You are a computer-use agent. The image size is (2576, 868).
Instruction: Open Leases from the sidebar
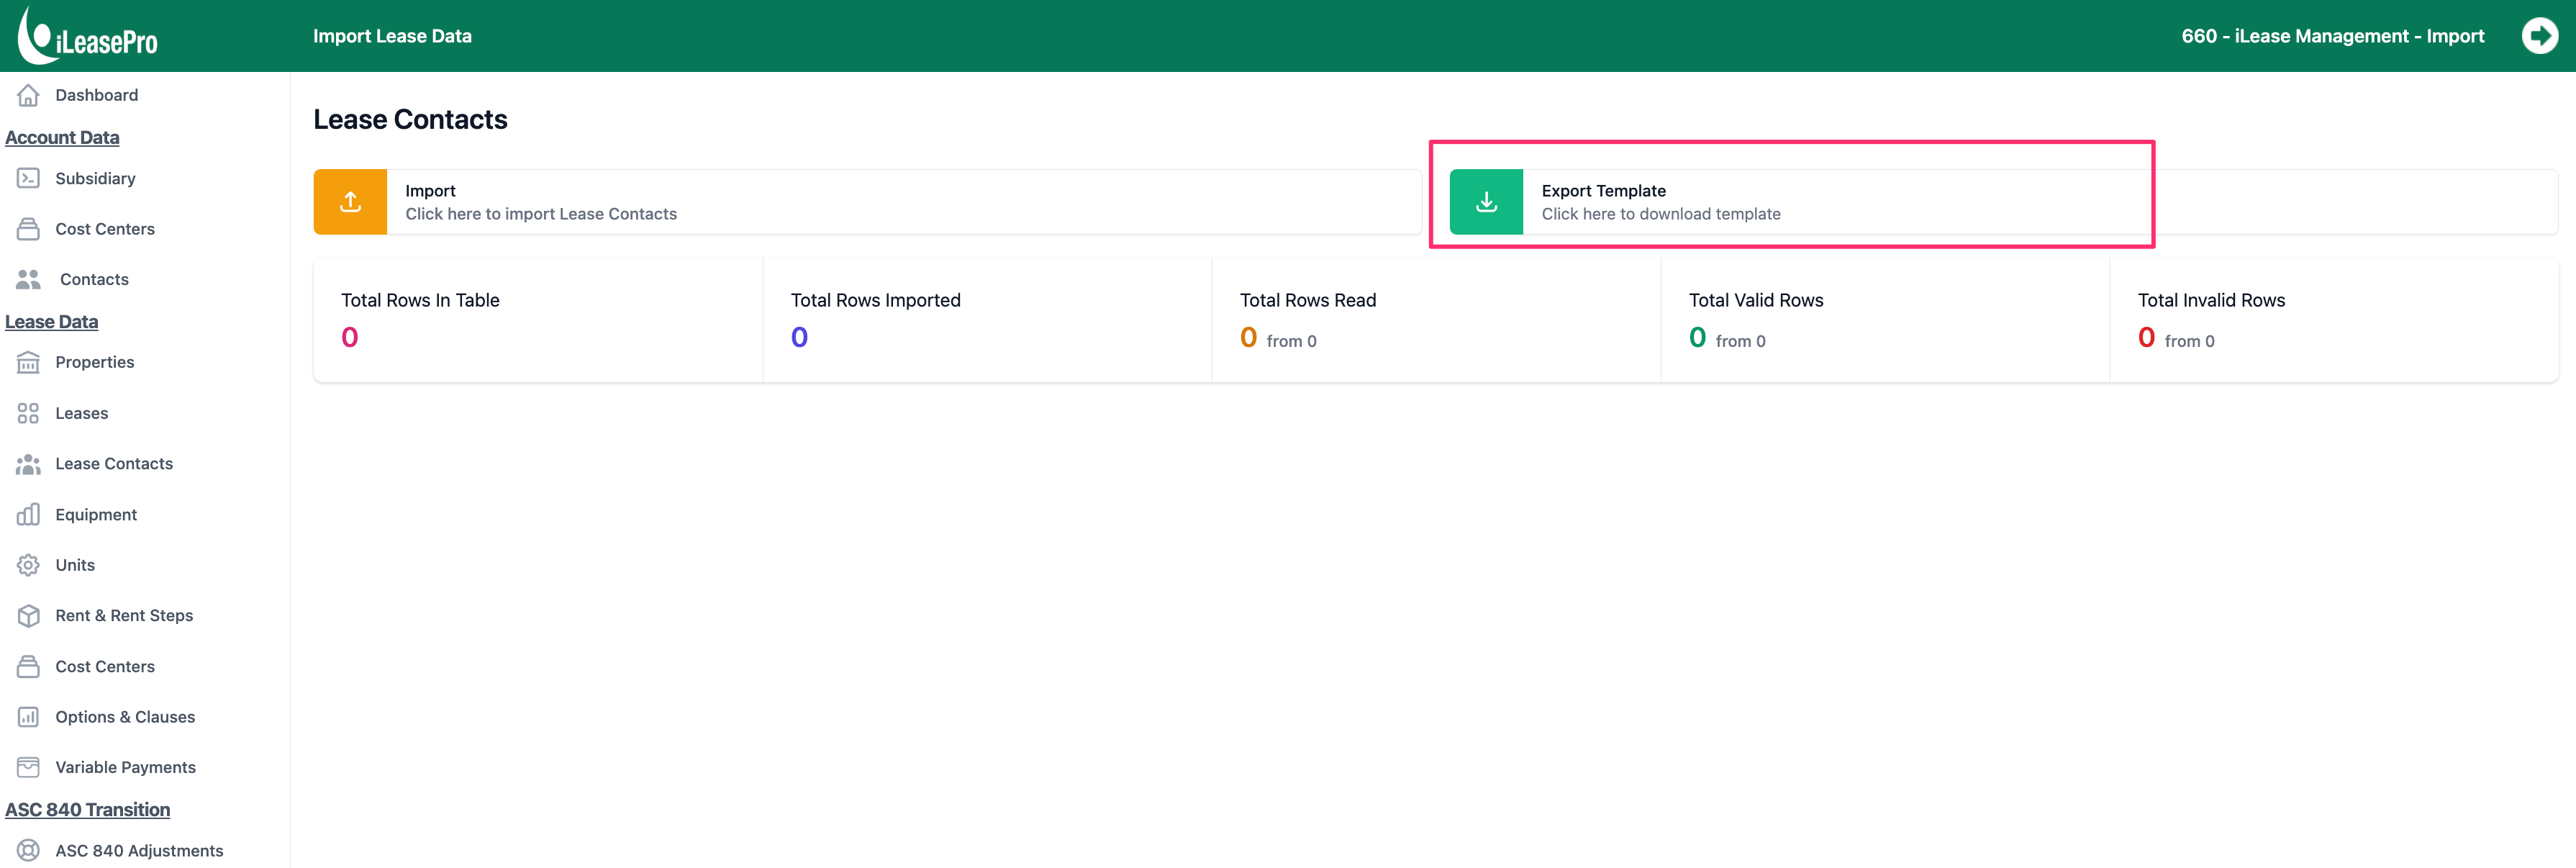tap(81, 413)
